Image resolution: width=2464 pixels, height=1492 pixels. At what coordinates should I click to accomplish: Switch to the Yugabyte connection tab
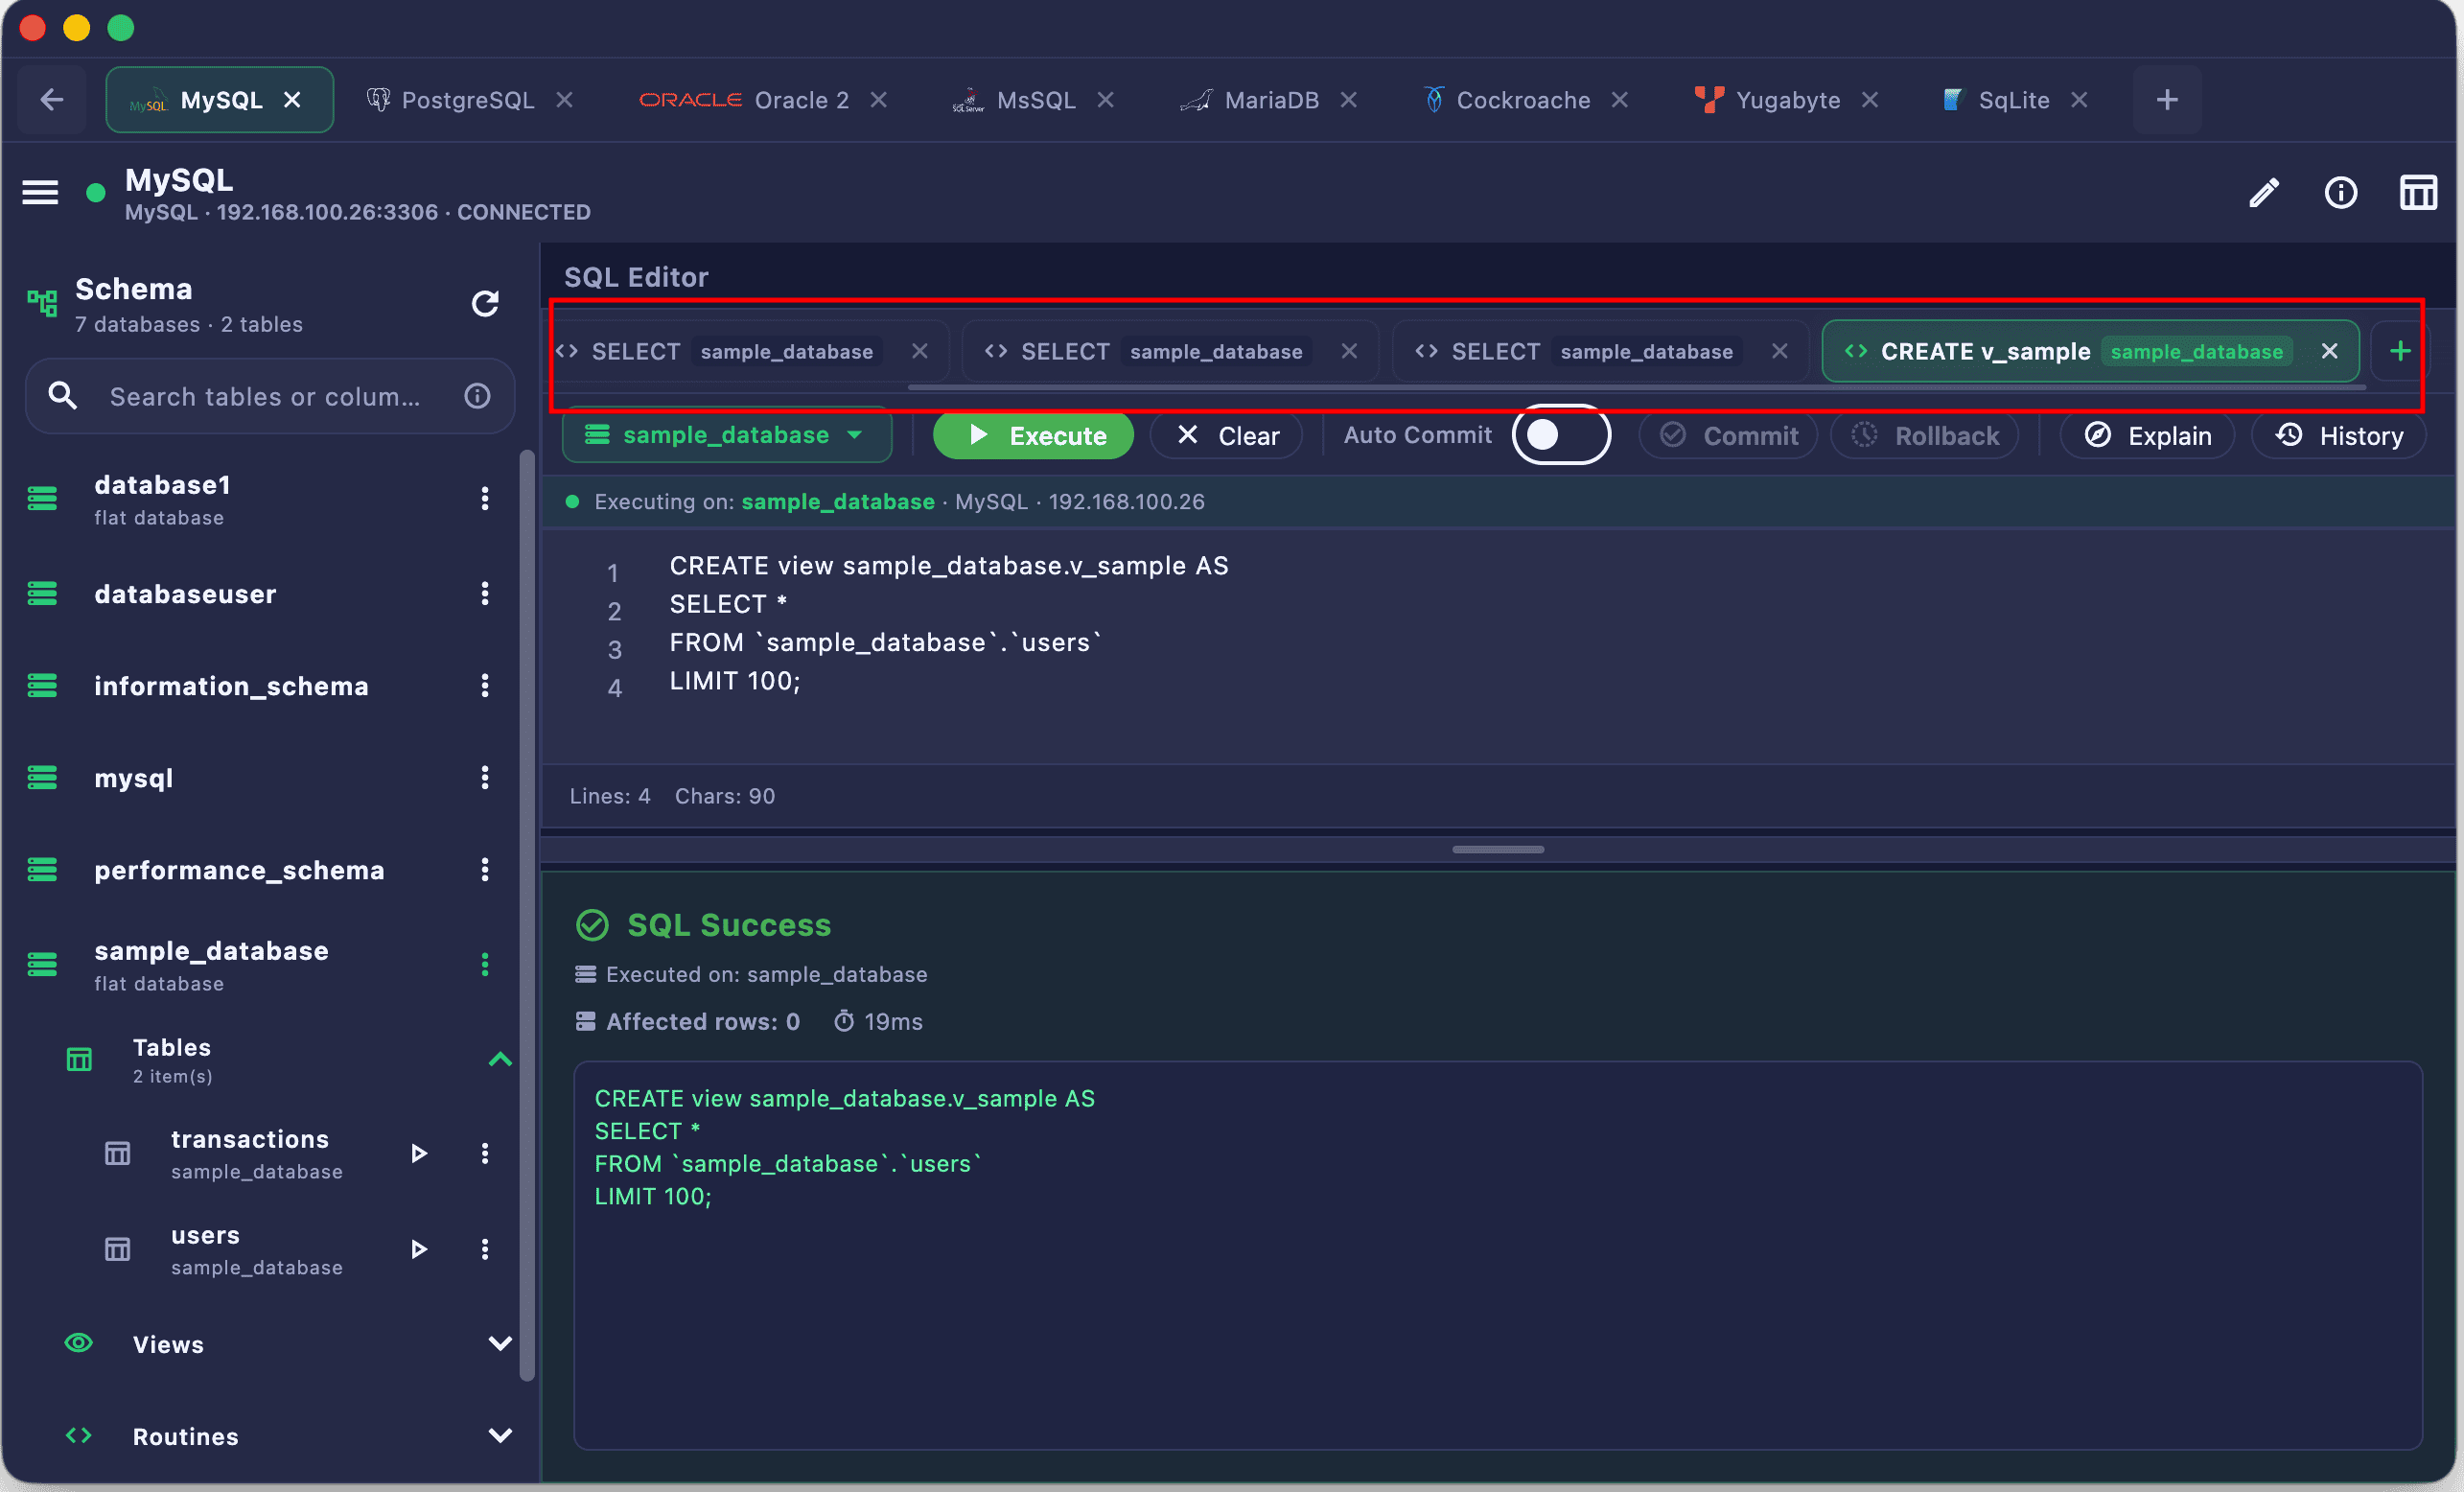(x=1786, y=100)
